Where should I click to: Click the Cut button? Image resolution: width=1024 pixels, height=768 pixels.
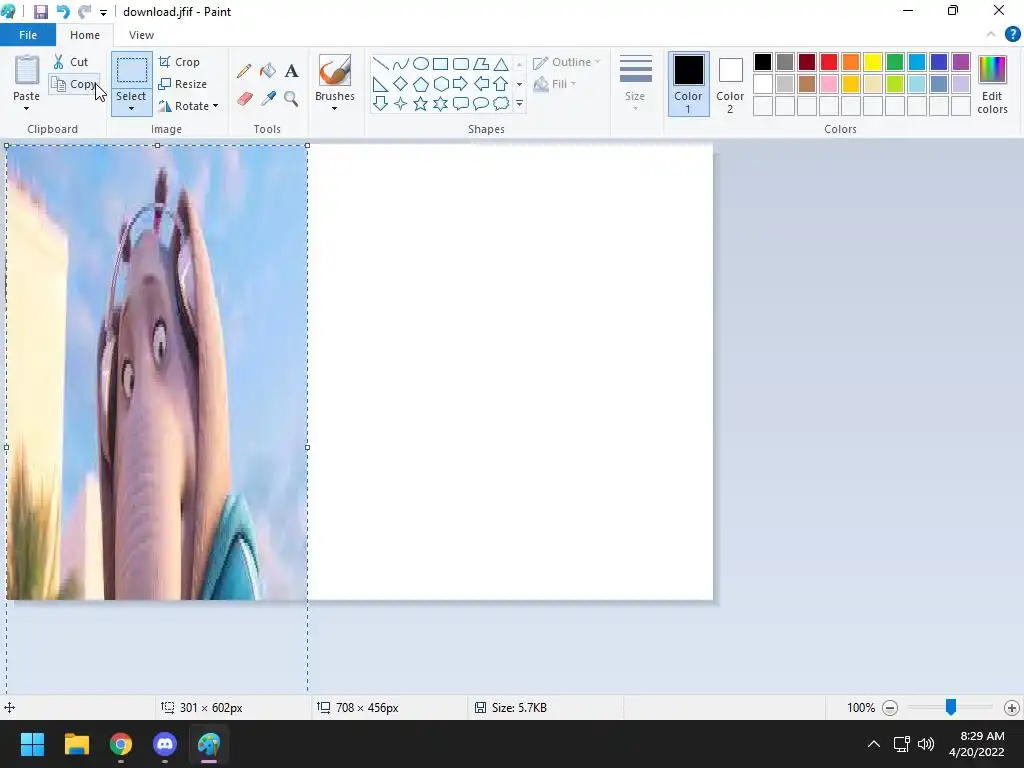coord(71,62)
